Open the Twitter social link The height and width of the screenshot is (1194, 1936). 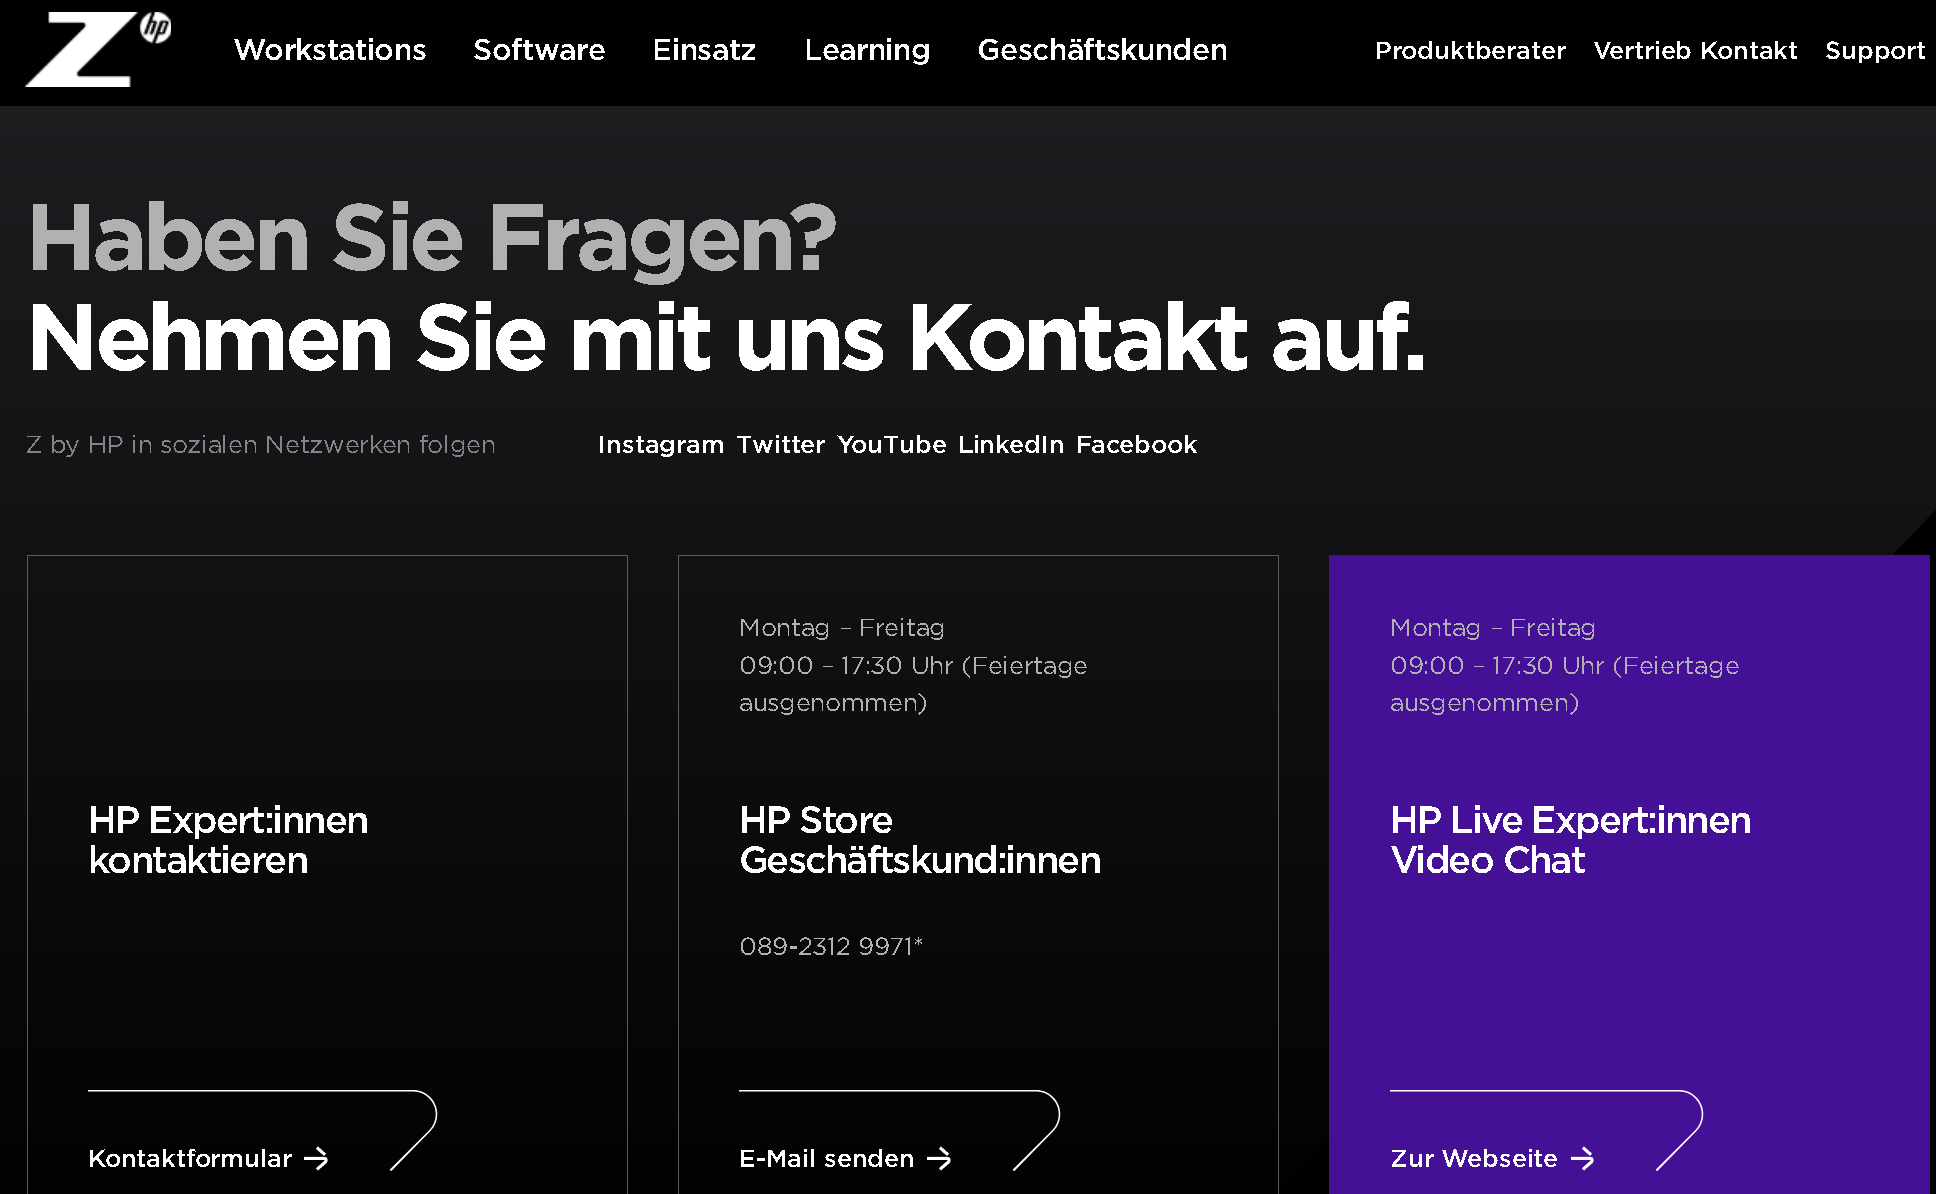click(x=780, y=445)
